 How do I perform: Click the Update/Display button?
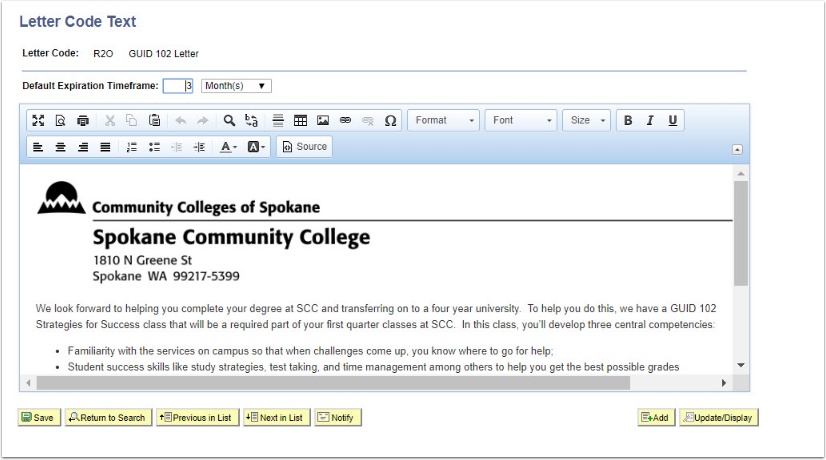point(719,417)
